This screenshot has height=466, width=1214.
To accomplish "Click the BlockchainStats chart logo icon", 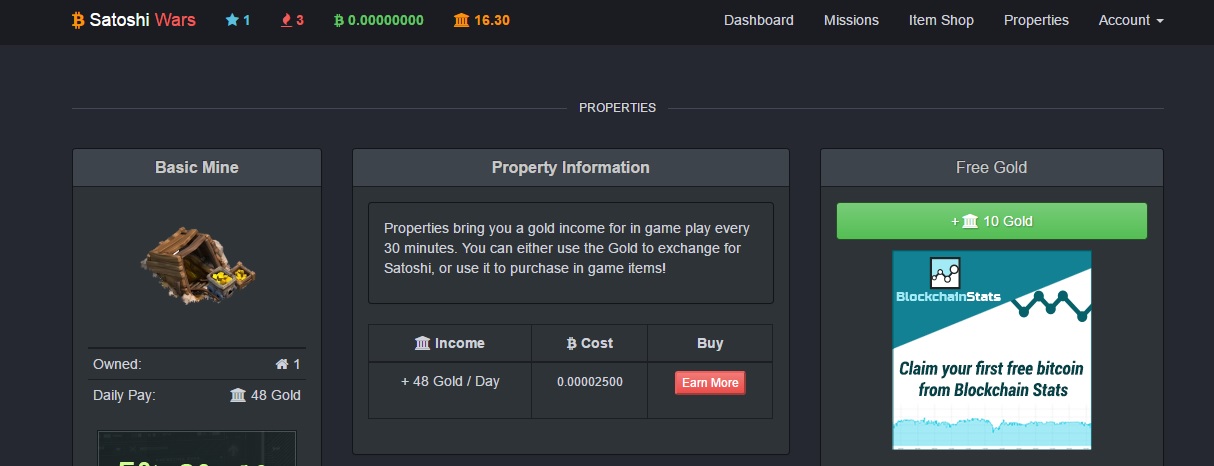I will coord(945,272).
